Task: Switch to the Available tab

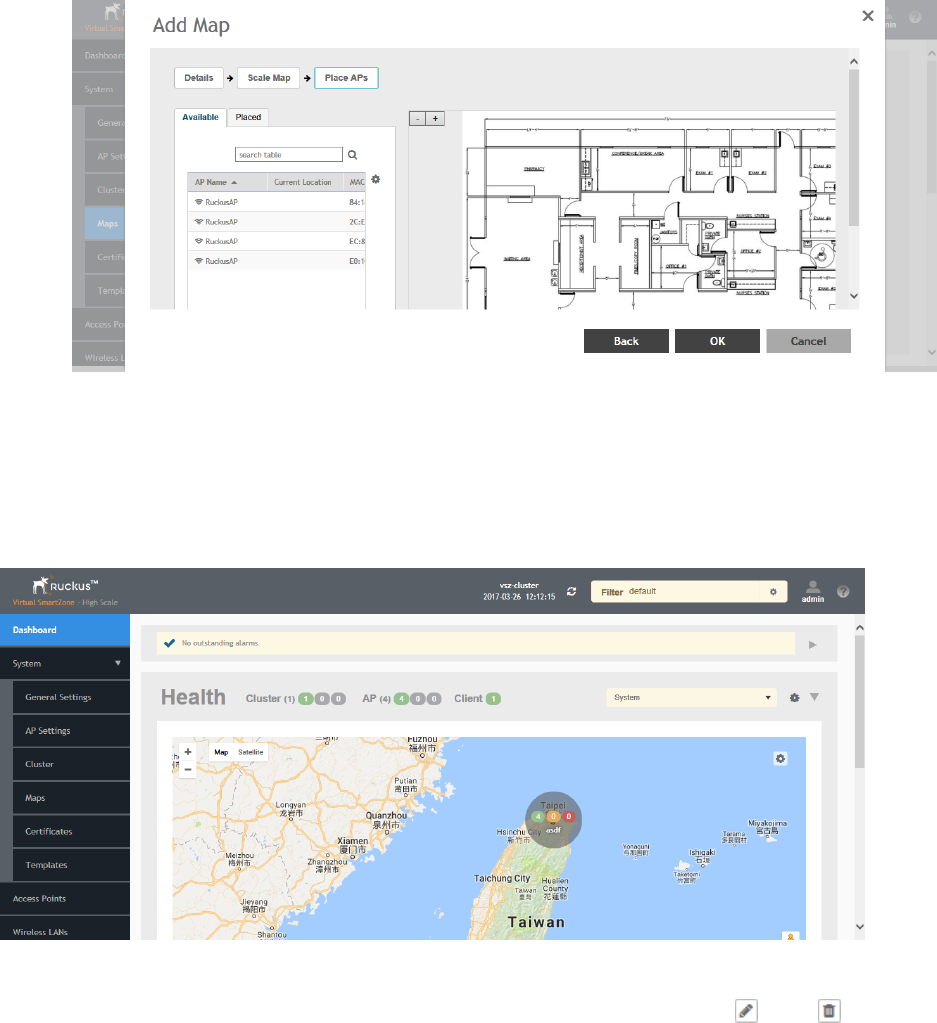Action: click(200, 117)
